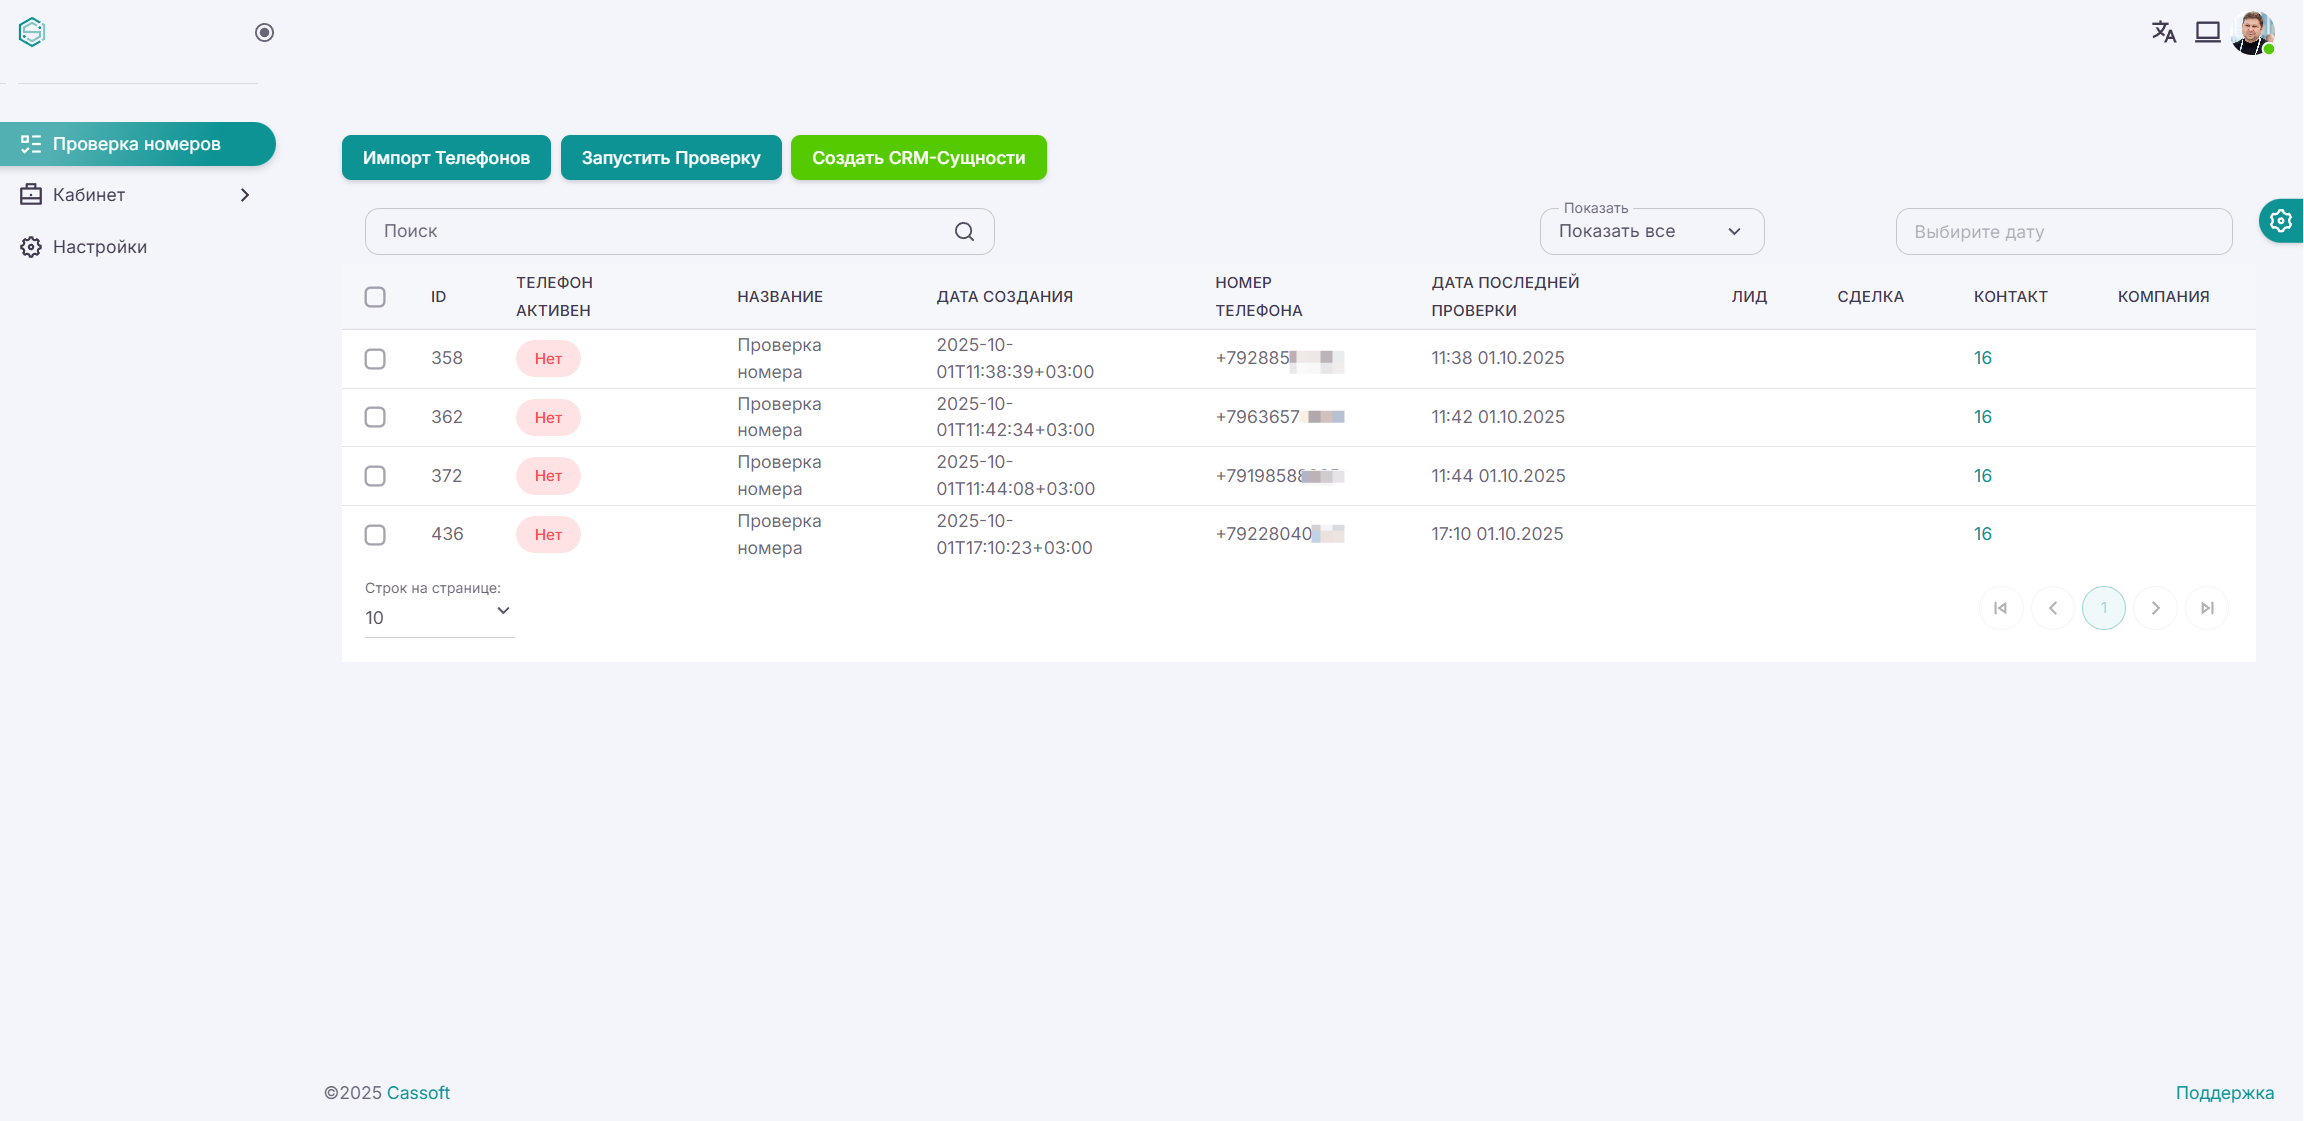Go to the first page arrow
The image size is (2304, 1121).
click(2000, 608)
